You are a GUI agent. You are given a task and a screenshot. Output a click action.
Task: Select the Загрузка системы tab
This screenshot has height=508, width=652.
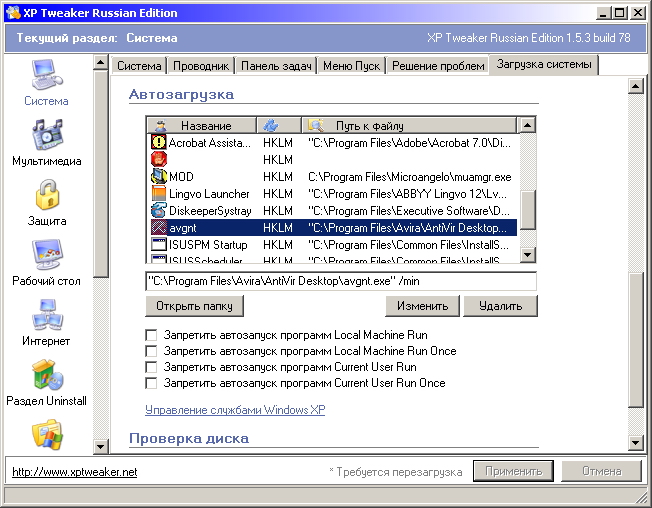pyautogui.click(x=544, y=64)
